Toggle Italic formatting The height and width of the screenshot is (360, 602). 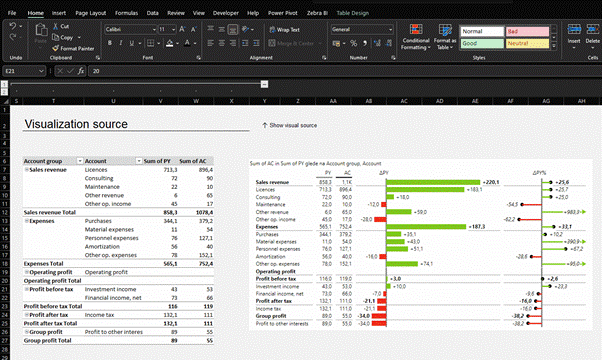[121, 43]
